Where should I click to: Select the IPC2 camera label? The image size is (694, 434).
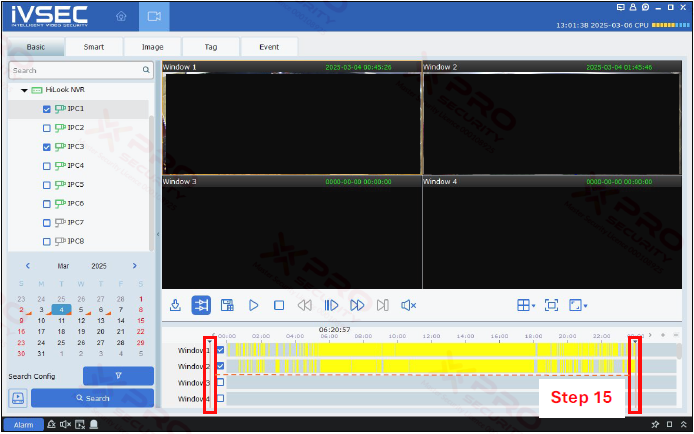pos(76,127)
